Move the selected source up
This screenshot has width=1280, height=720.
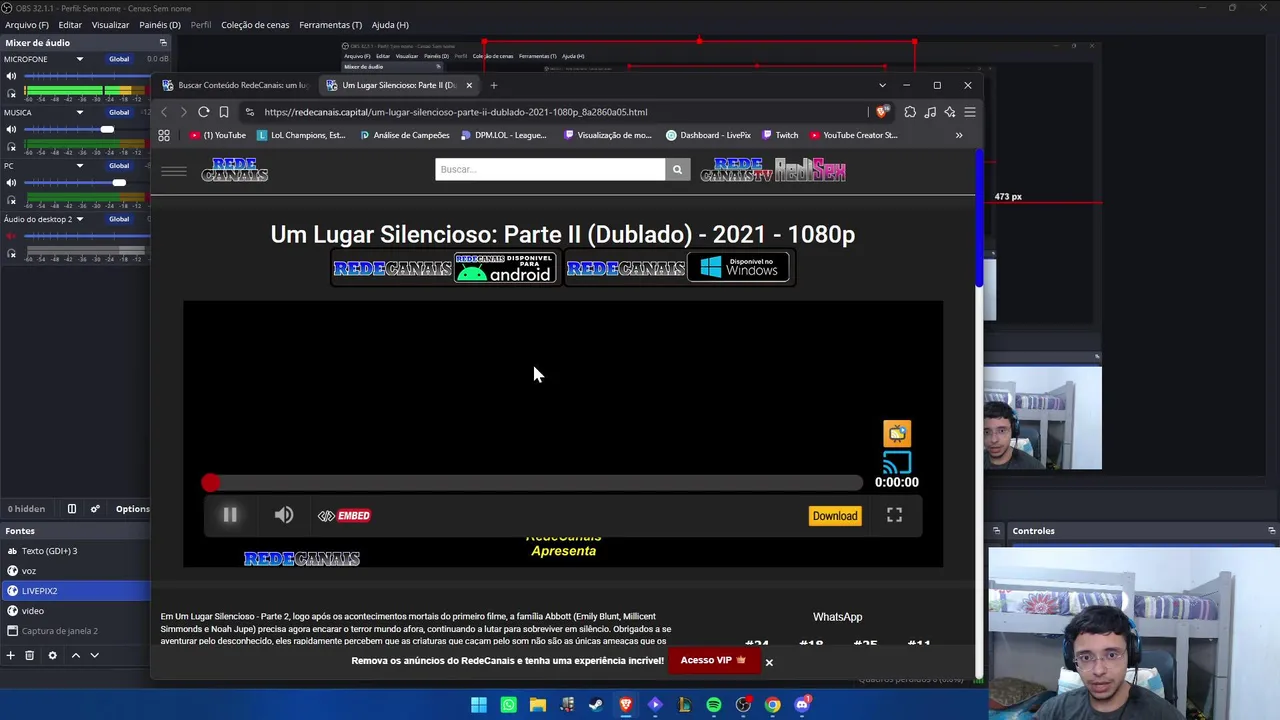coord(75,655)
